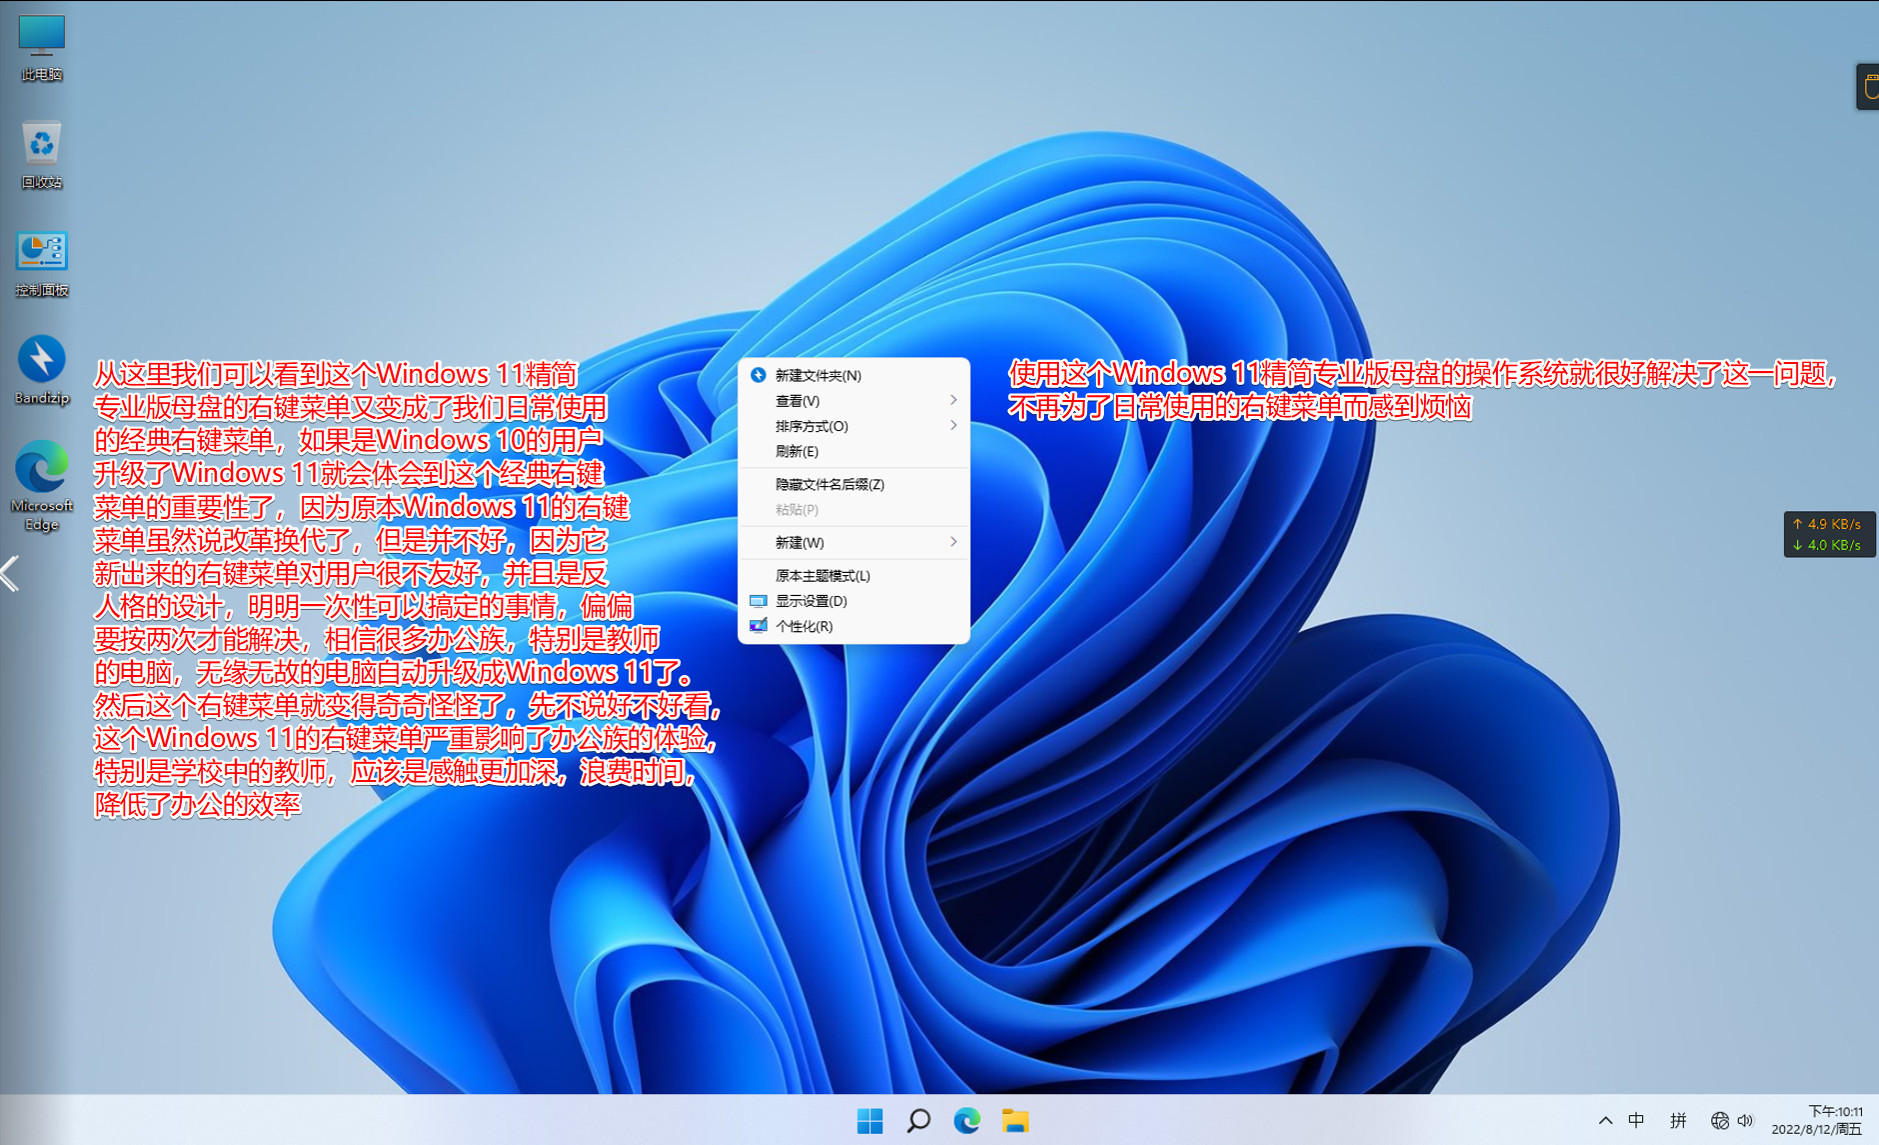Image resolution: width=1879 pixels, height=1145 pixels.
Task: Toggle 隐藏文件名后缀 in context menu
Action: click(829, 484)
